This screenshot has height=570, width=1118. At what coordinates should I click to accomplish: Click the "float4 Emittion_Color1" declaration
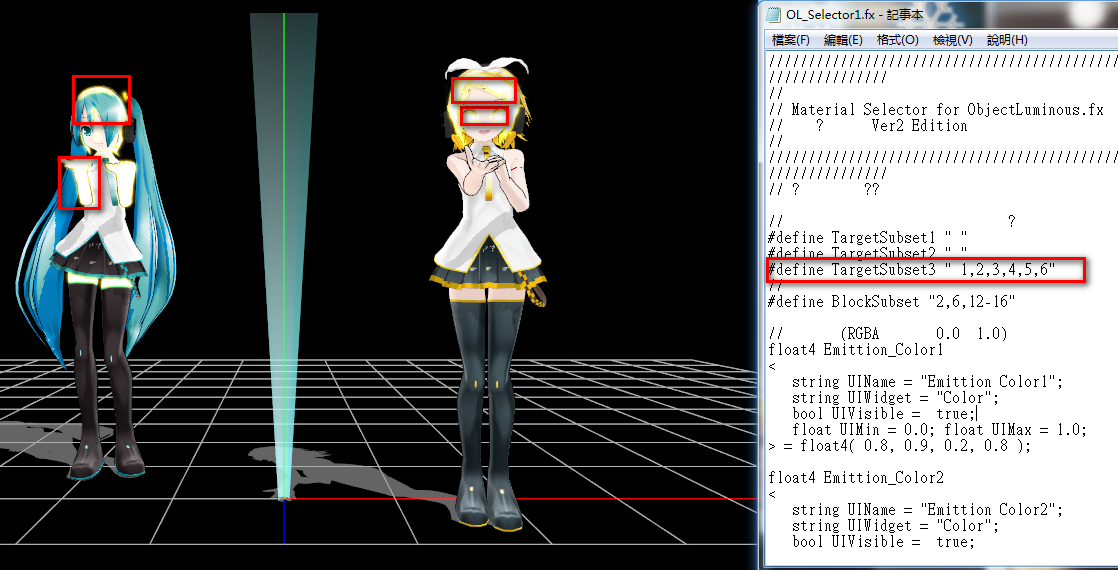(x=856, y=350)
